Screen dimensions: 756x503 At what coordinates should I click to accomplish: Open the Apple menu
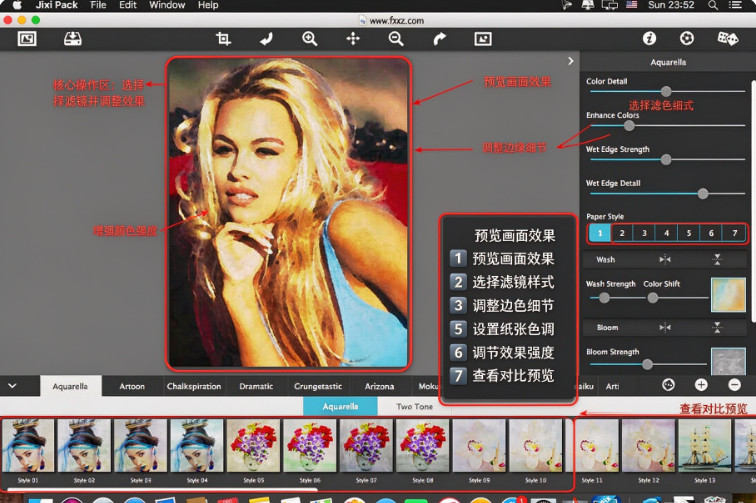[17, 5]
